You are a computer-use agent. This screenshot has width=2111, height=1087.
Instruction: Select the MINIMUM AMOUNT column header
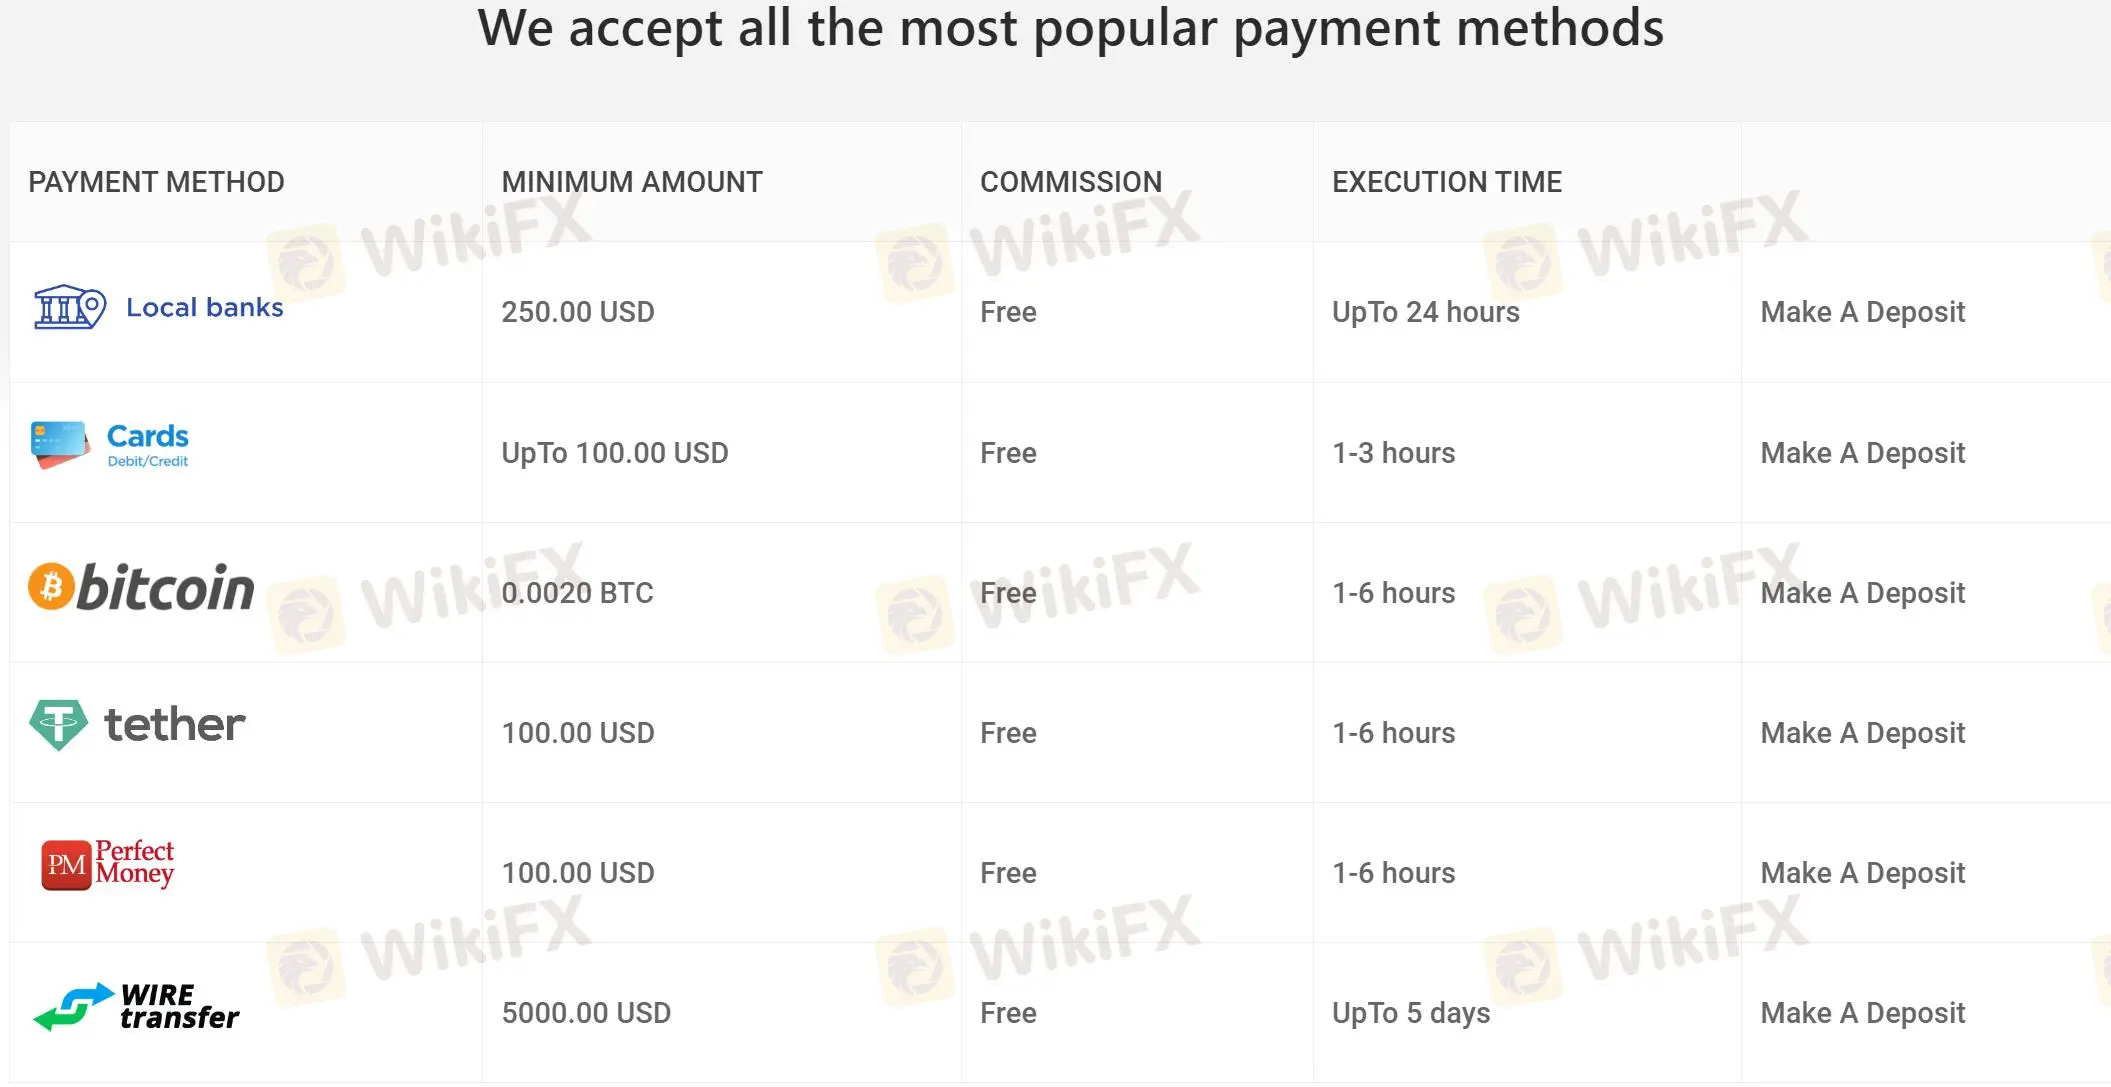click(x=631, y=182)
